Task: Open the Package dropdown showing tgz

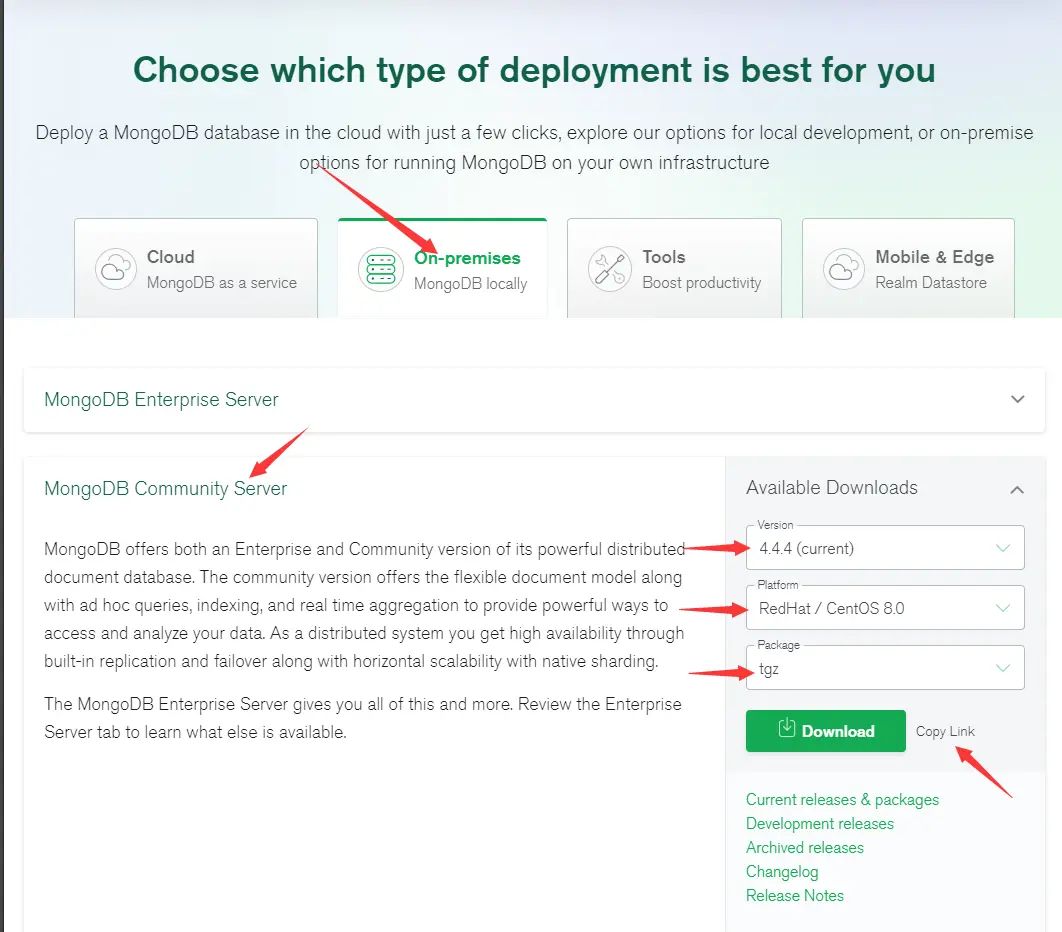Action: (x=885, y=668)
